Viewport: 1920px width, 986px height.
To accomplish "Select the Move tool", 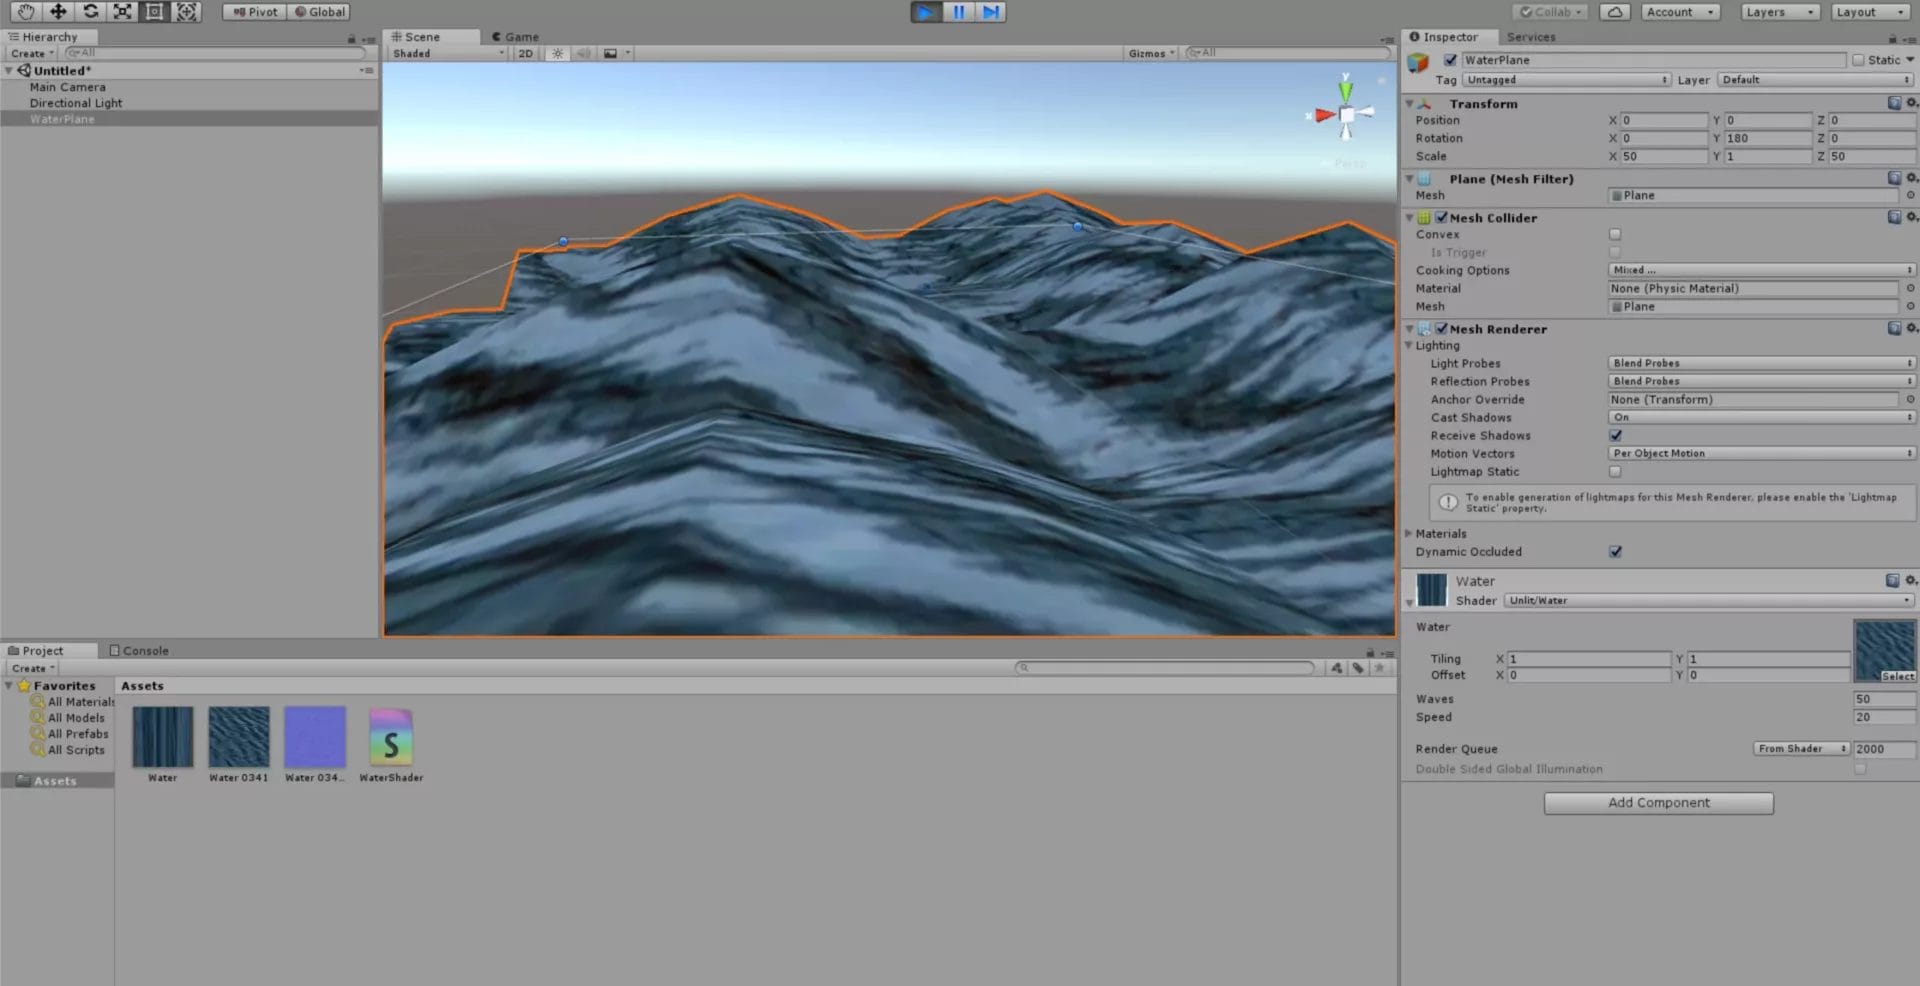I will [x=58, y=12].
